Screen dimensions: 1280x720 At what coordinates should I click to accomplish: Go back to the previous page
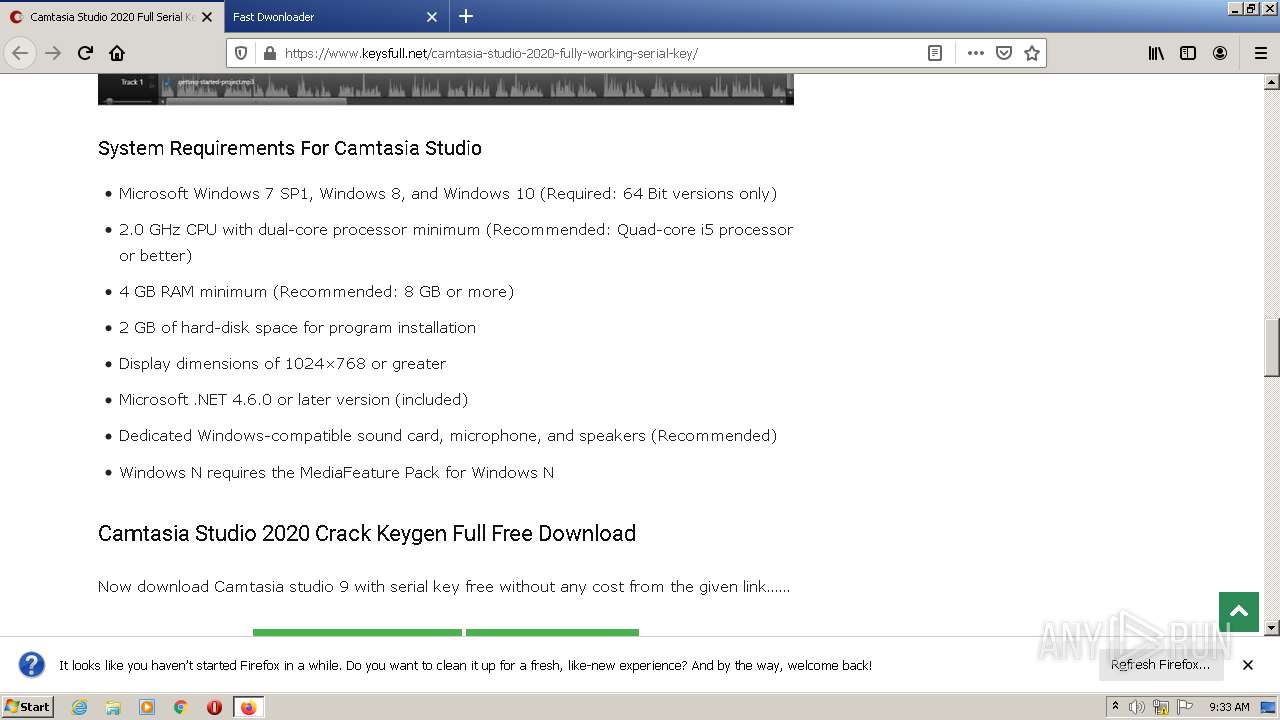[x=20, y=53]
